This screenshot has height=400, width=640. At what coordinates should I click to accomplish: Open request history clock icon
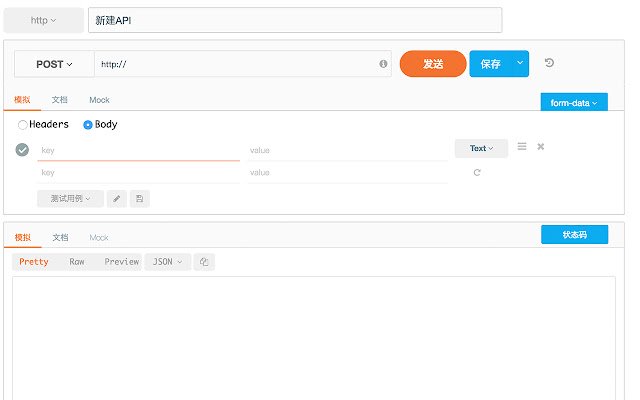click(x=549, y=63)
